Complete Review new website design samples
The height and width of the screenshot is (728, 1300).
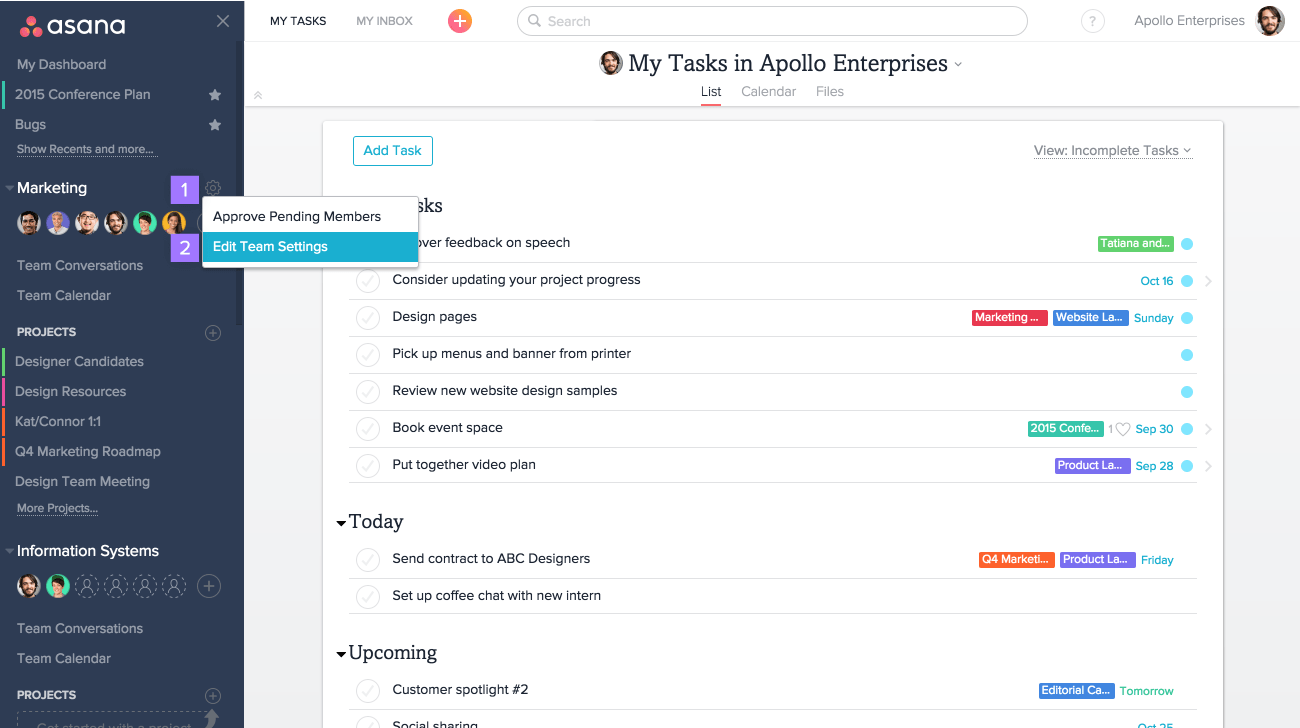pyautogui.click(x=368, y=392)
